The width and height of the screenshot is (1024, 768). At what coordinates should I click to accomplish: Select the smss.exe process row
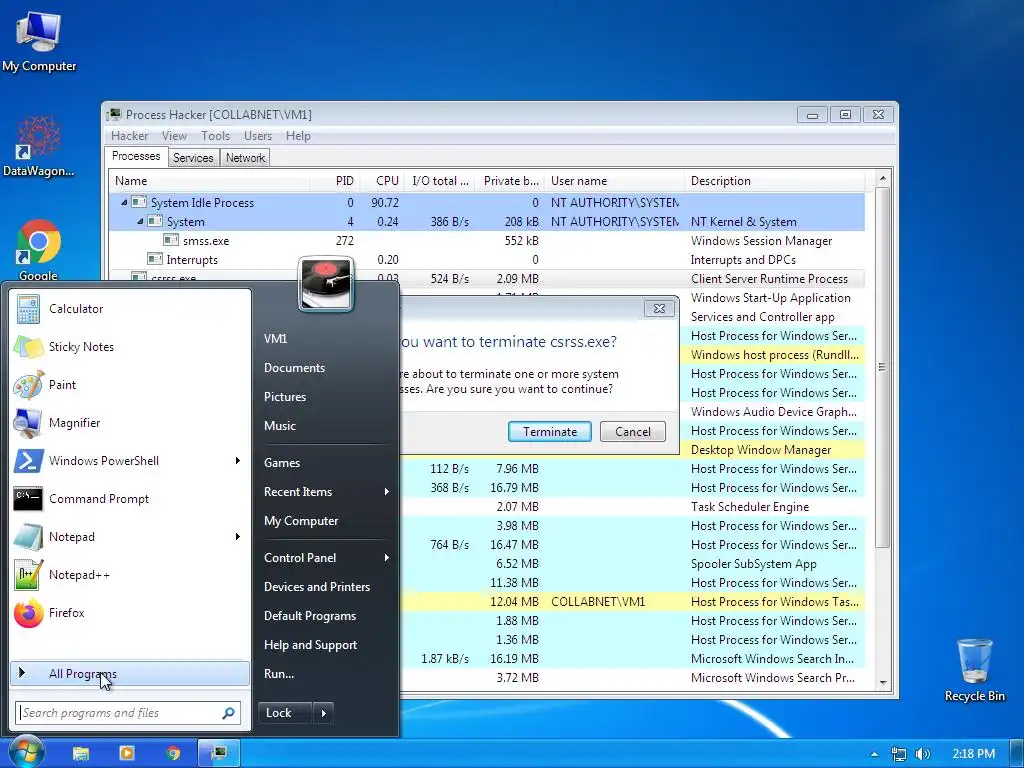487,241
